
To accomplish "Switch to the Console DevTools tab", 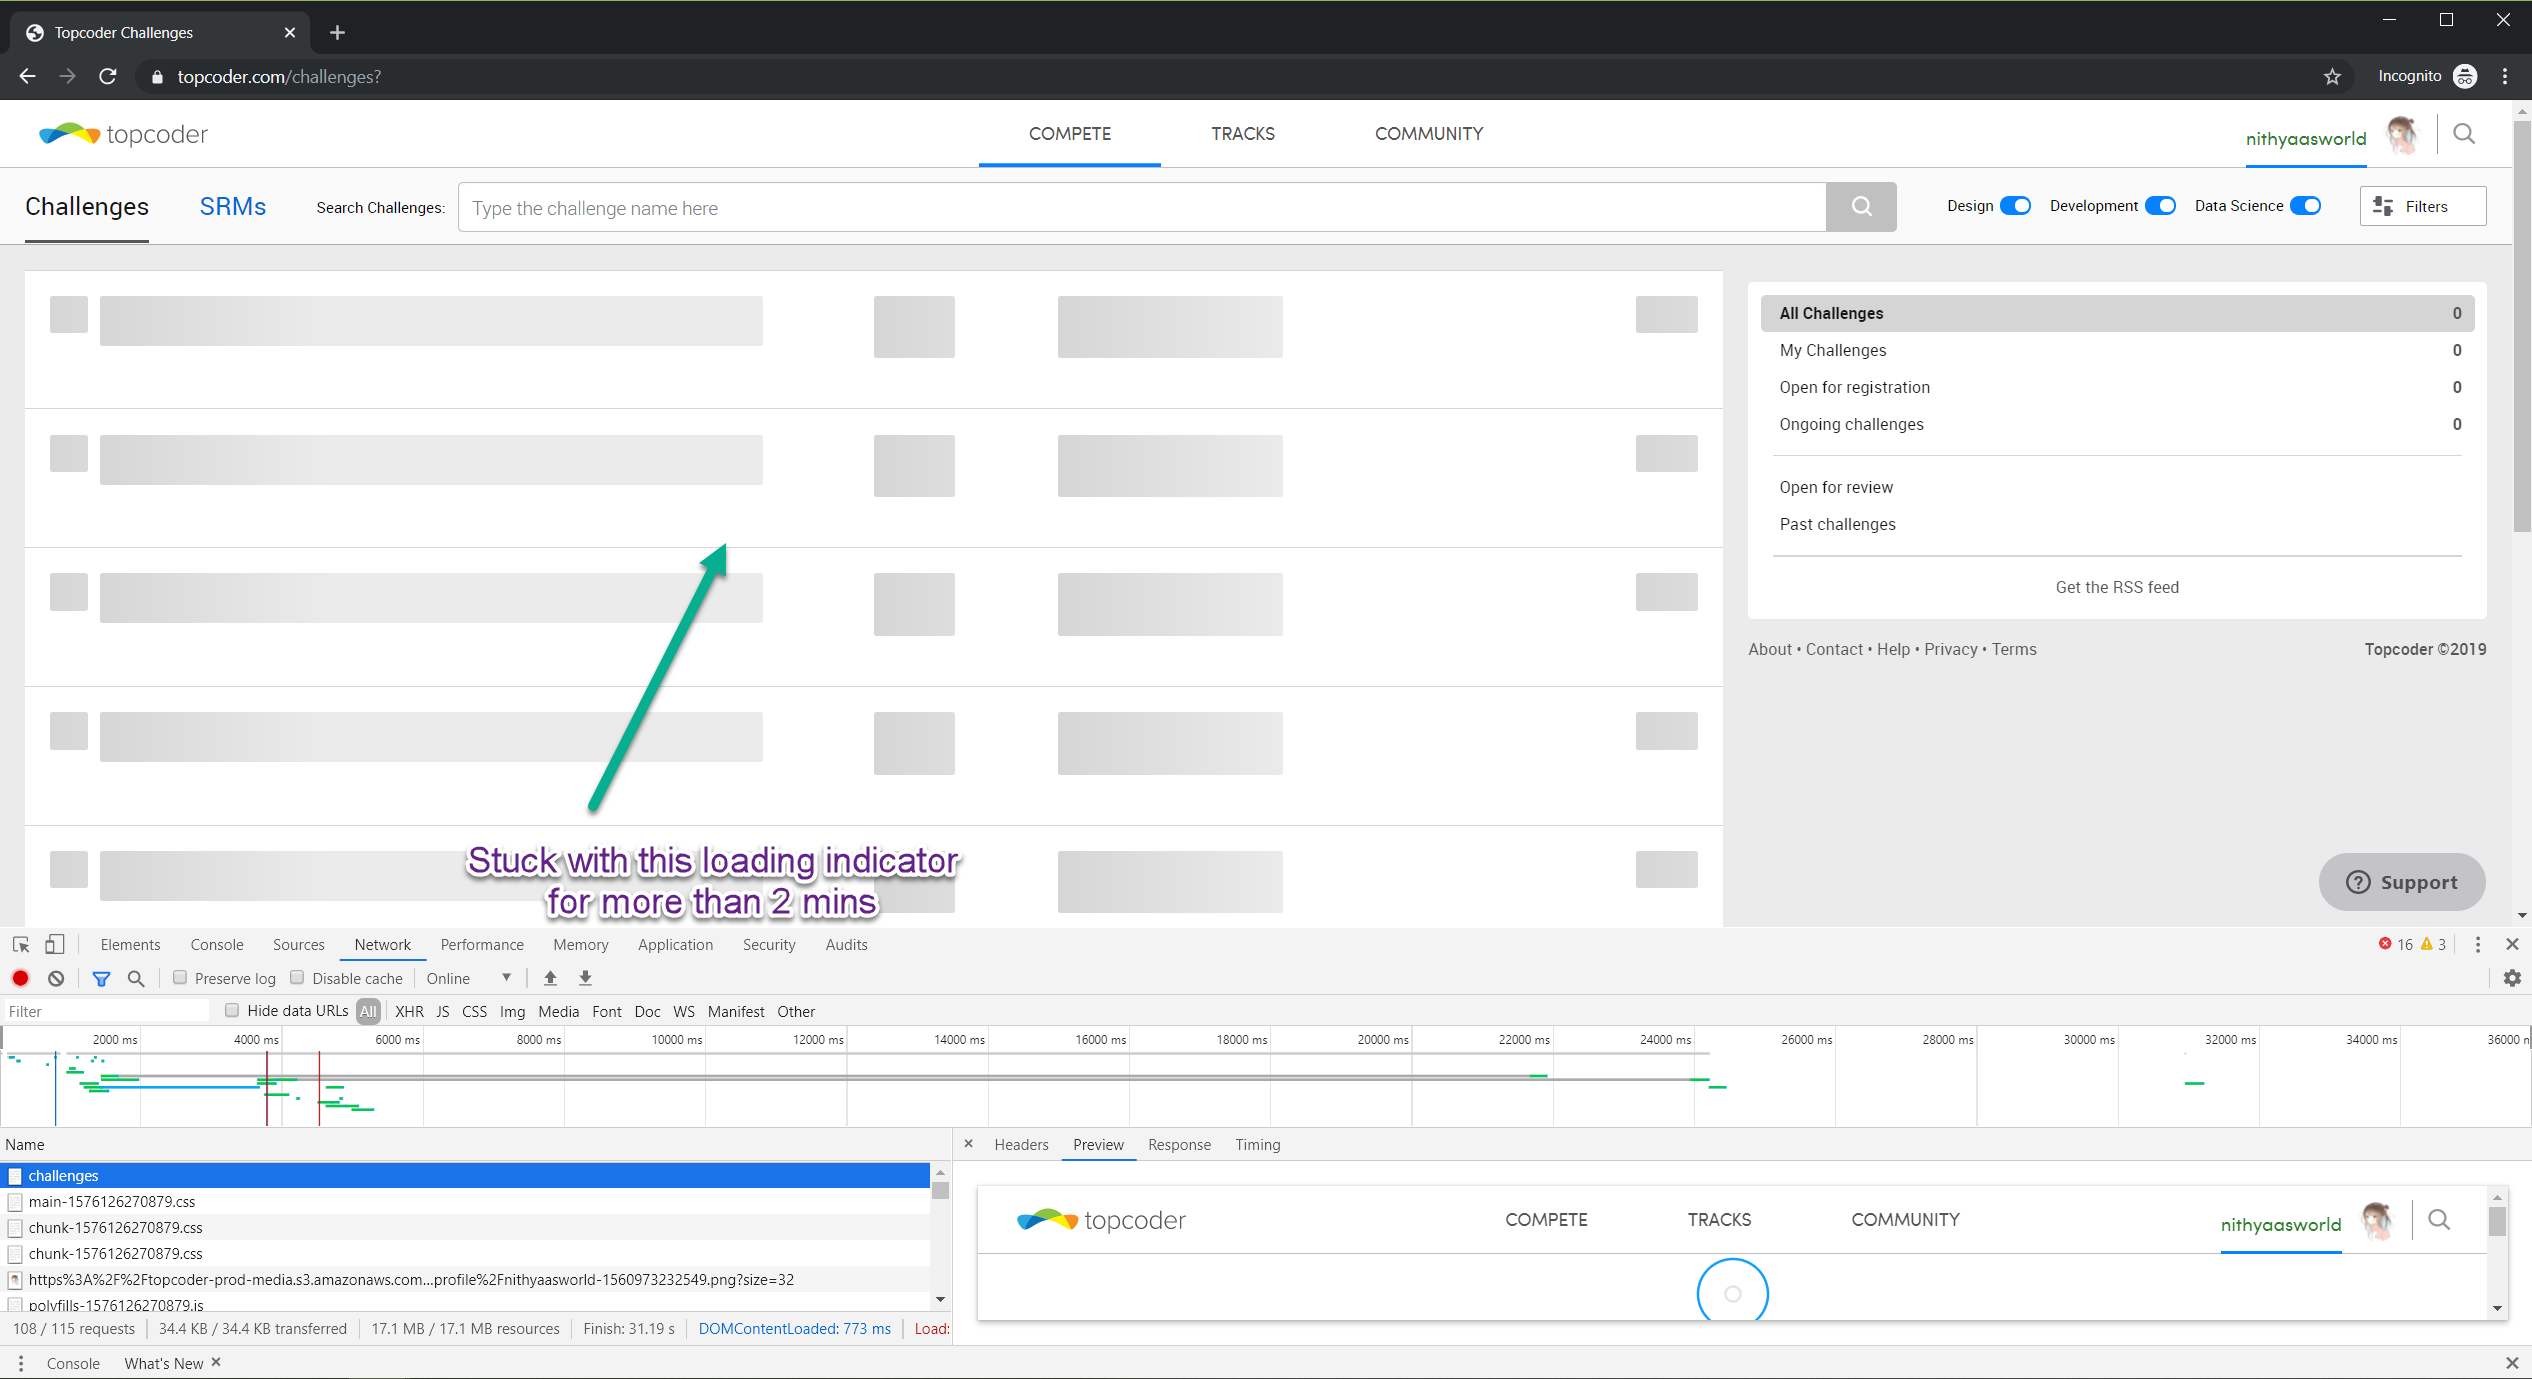I will pyautogui.click(x=217, y=944).
